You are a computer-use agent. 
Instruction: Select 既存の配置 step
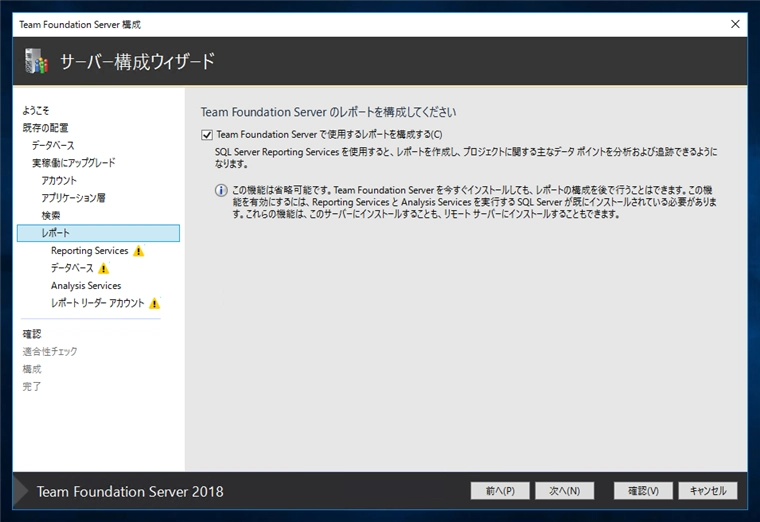tap(46, 128)
